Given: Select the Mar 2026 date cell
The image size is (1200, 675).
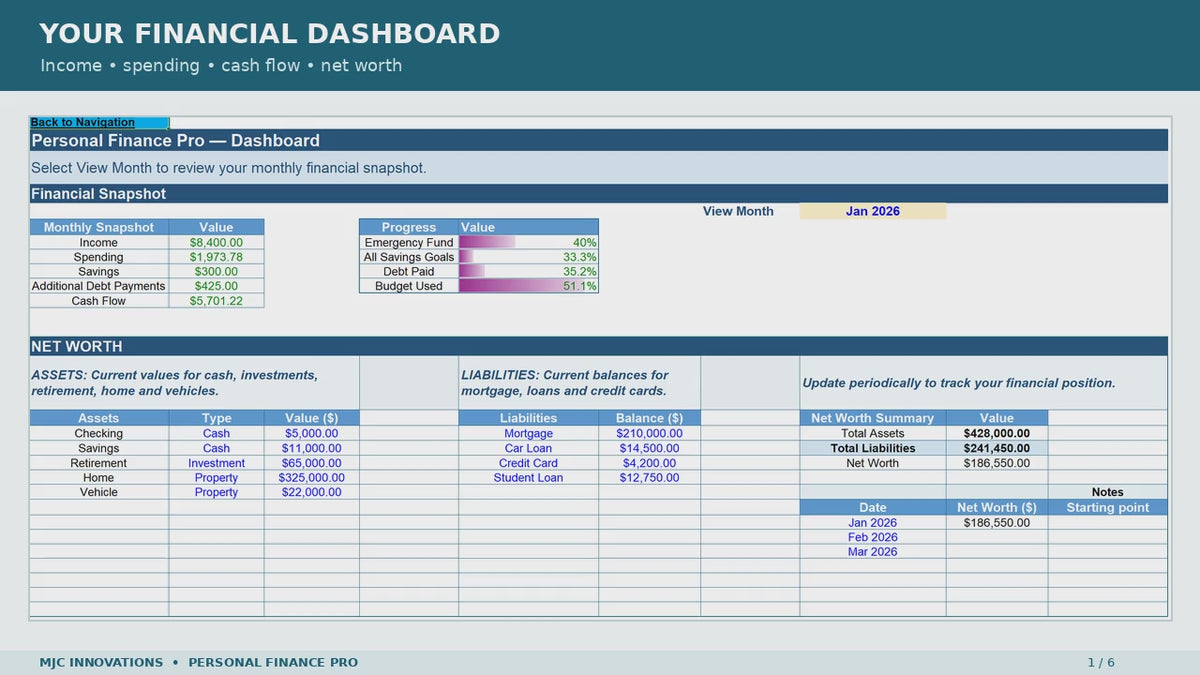Looking at the screenshot, I should [x=873, y=551].
